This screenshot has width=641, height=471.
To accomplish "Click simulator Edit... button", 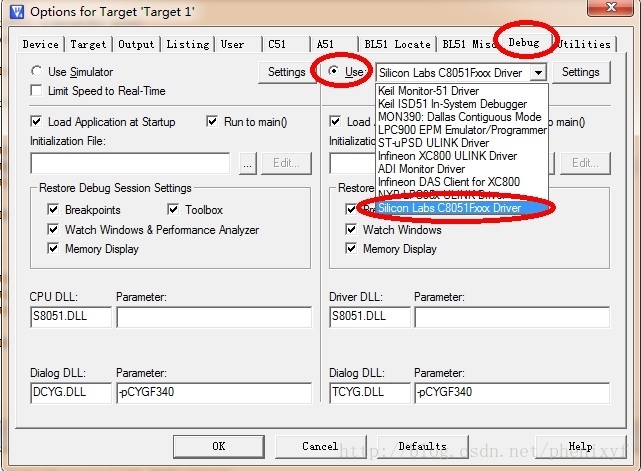I will coord(286,164).
